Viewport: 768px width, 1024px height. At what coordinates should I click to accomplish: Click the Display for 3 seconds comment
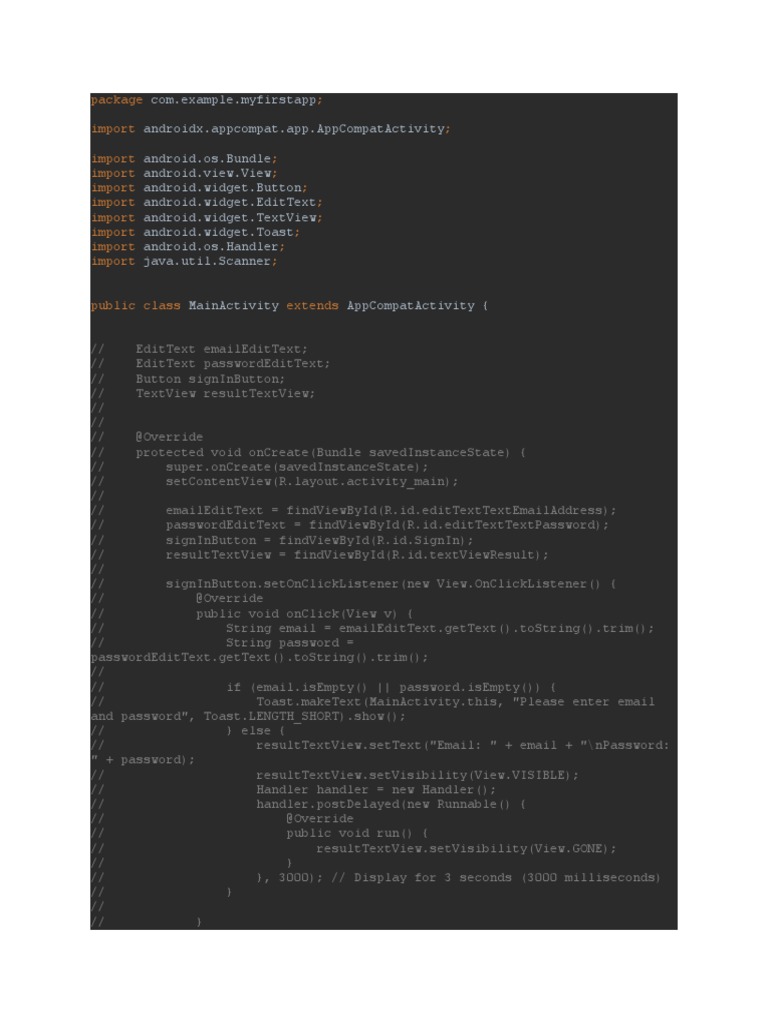[x=496, y=878]
